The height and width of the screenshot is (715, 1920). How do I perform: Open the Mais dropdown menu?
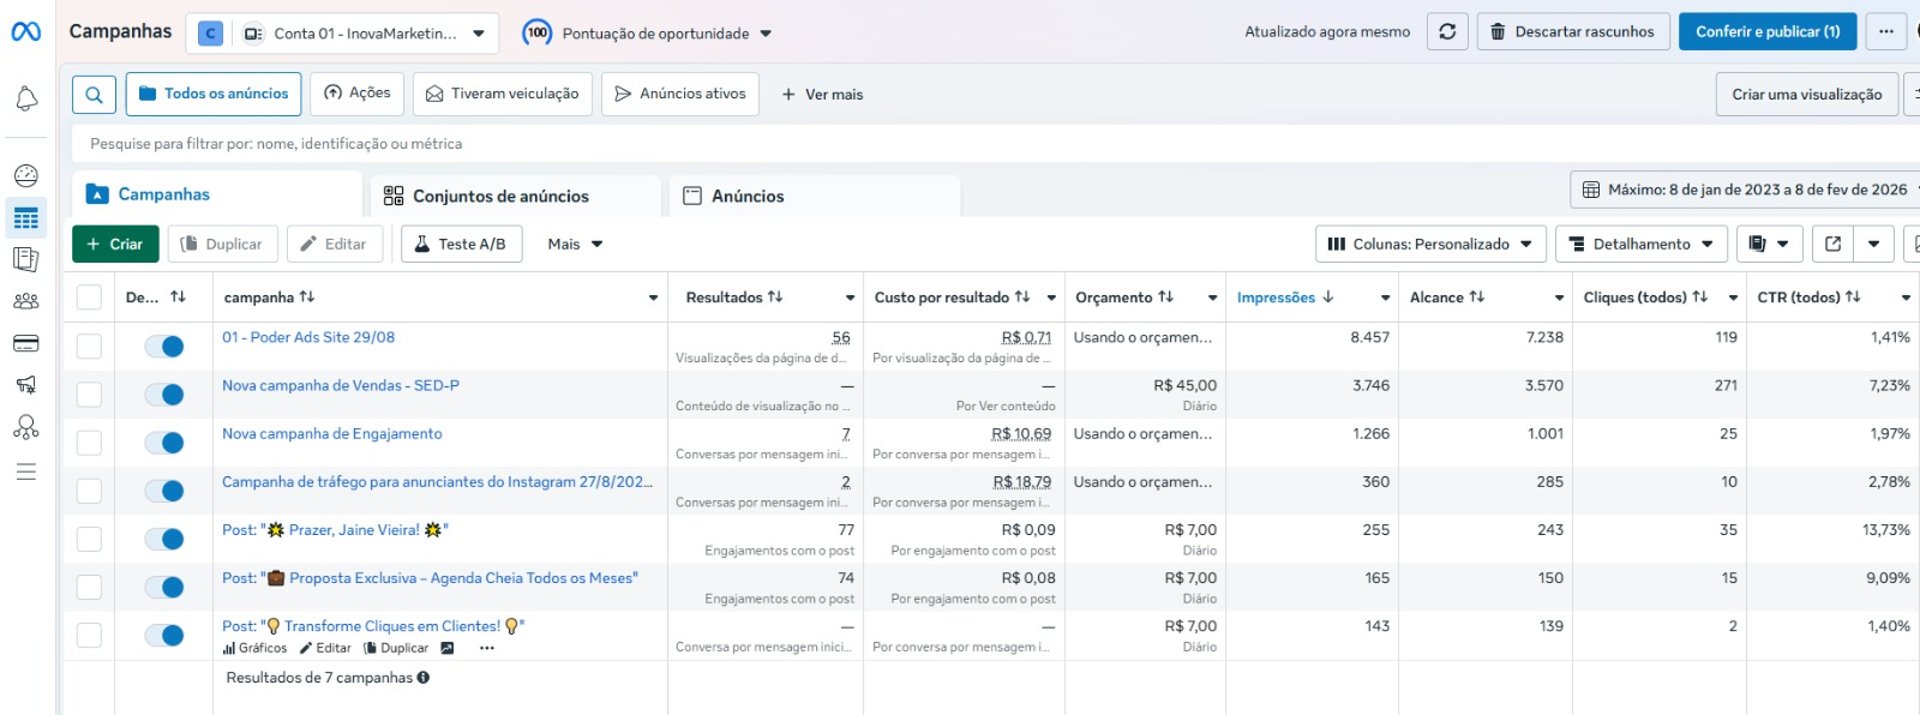coord(575,244)
